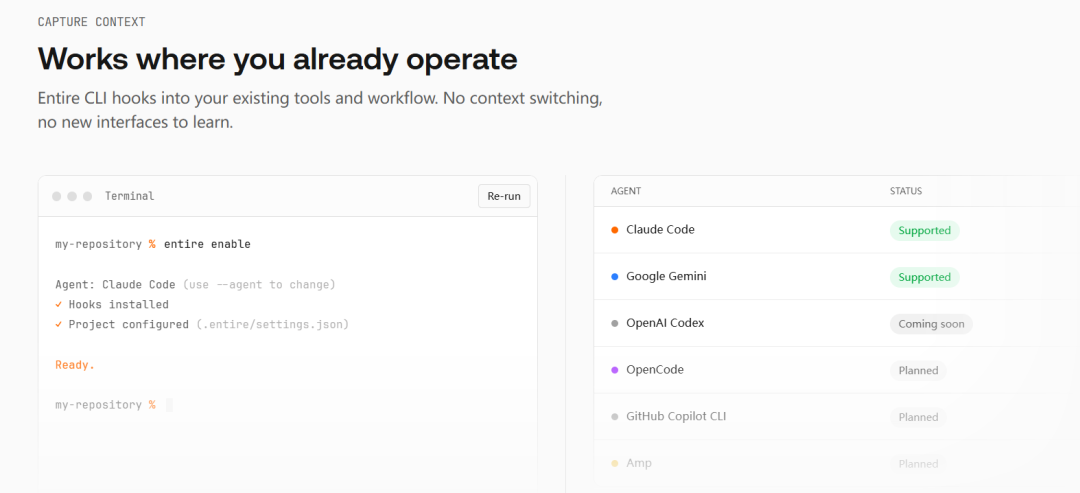Click the checkmark next to Hooks installed
Screen dimensions: 1080x493
[59, 304]
